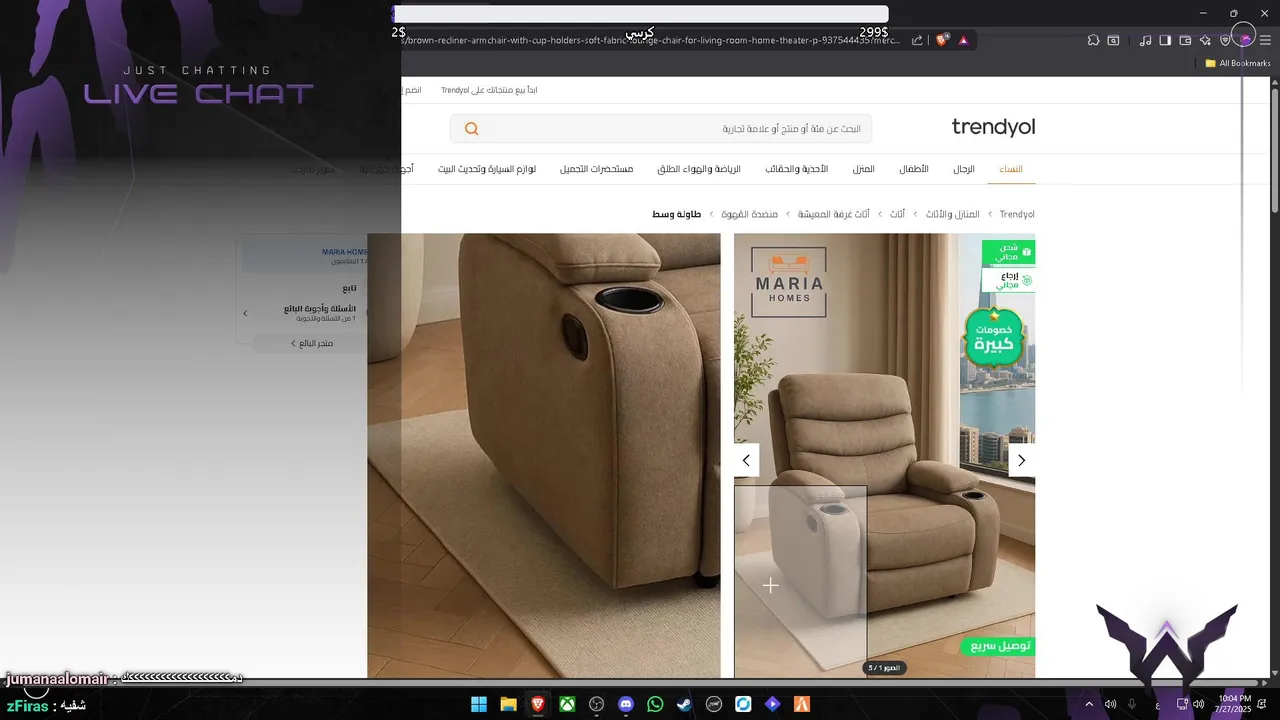Open the profile avatar in browser toolbar
This screenshot has height=720, width=1280.
pyautogui.click(x=1245, y=39)
